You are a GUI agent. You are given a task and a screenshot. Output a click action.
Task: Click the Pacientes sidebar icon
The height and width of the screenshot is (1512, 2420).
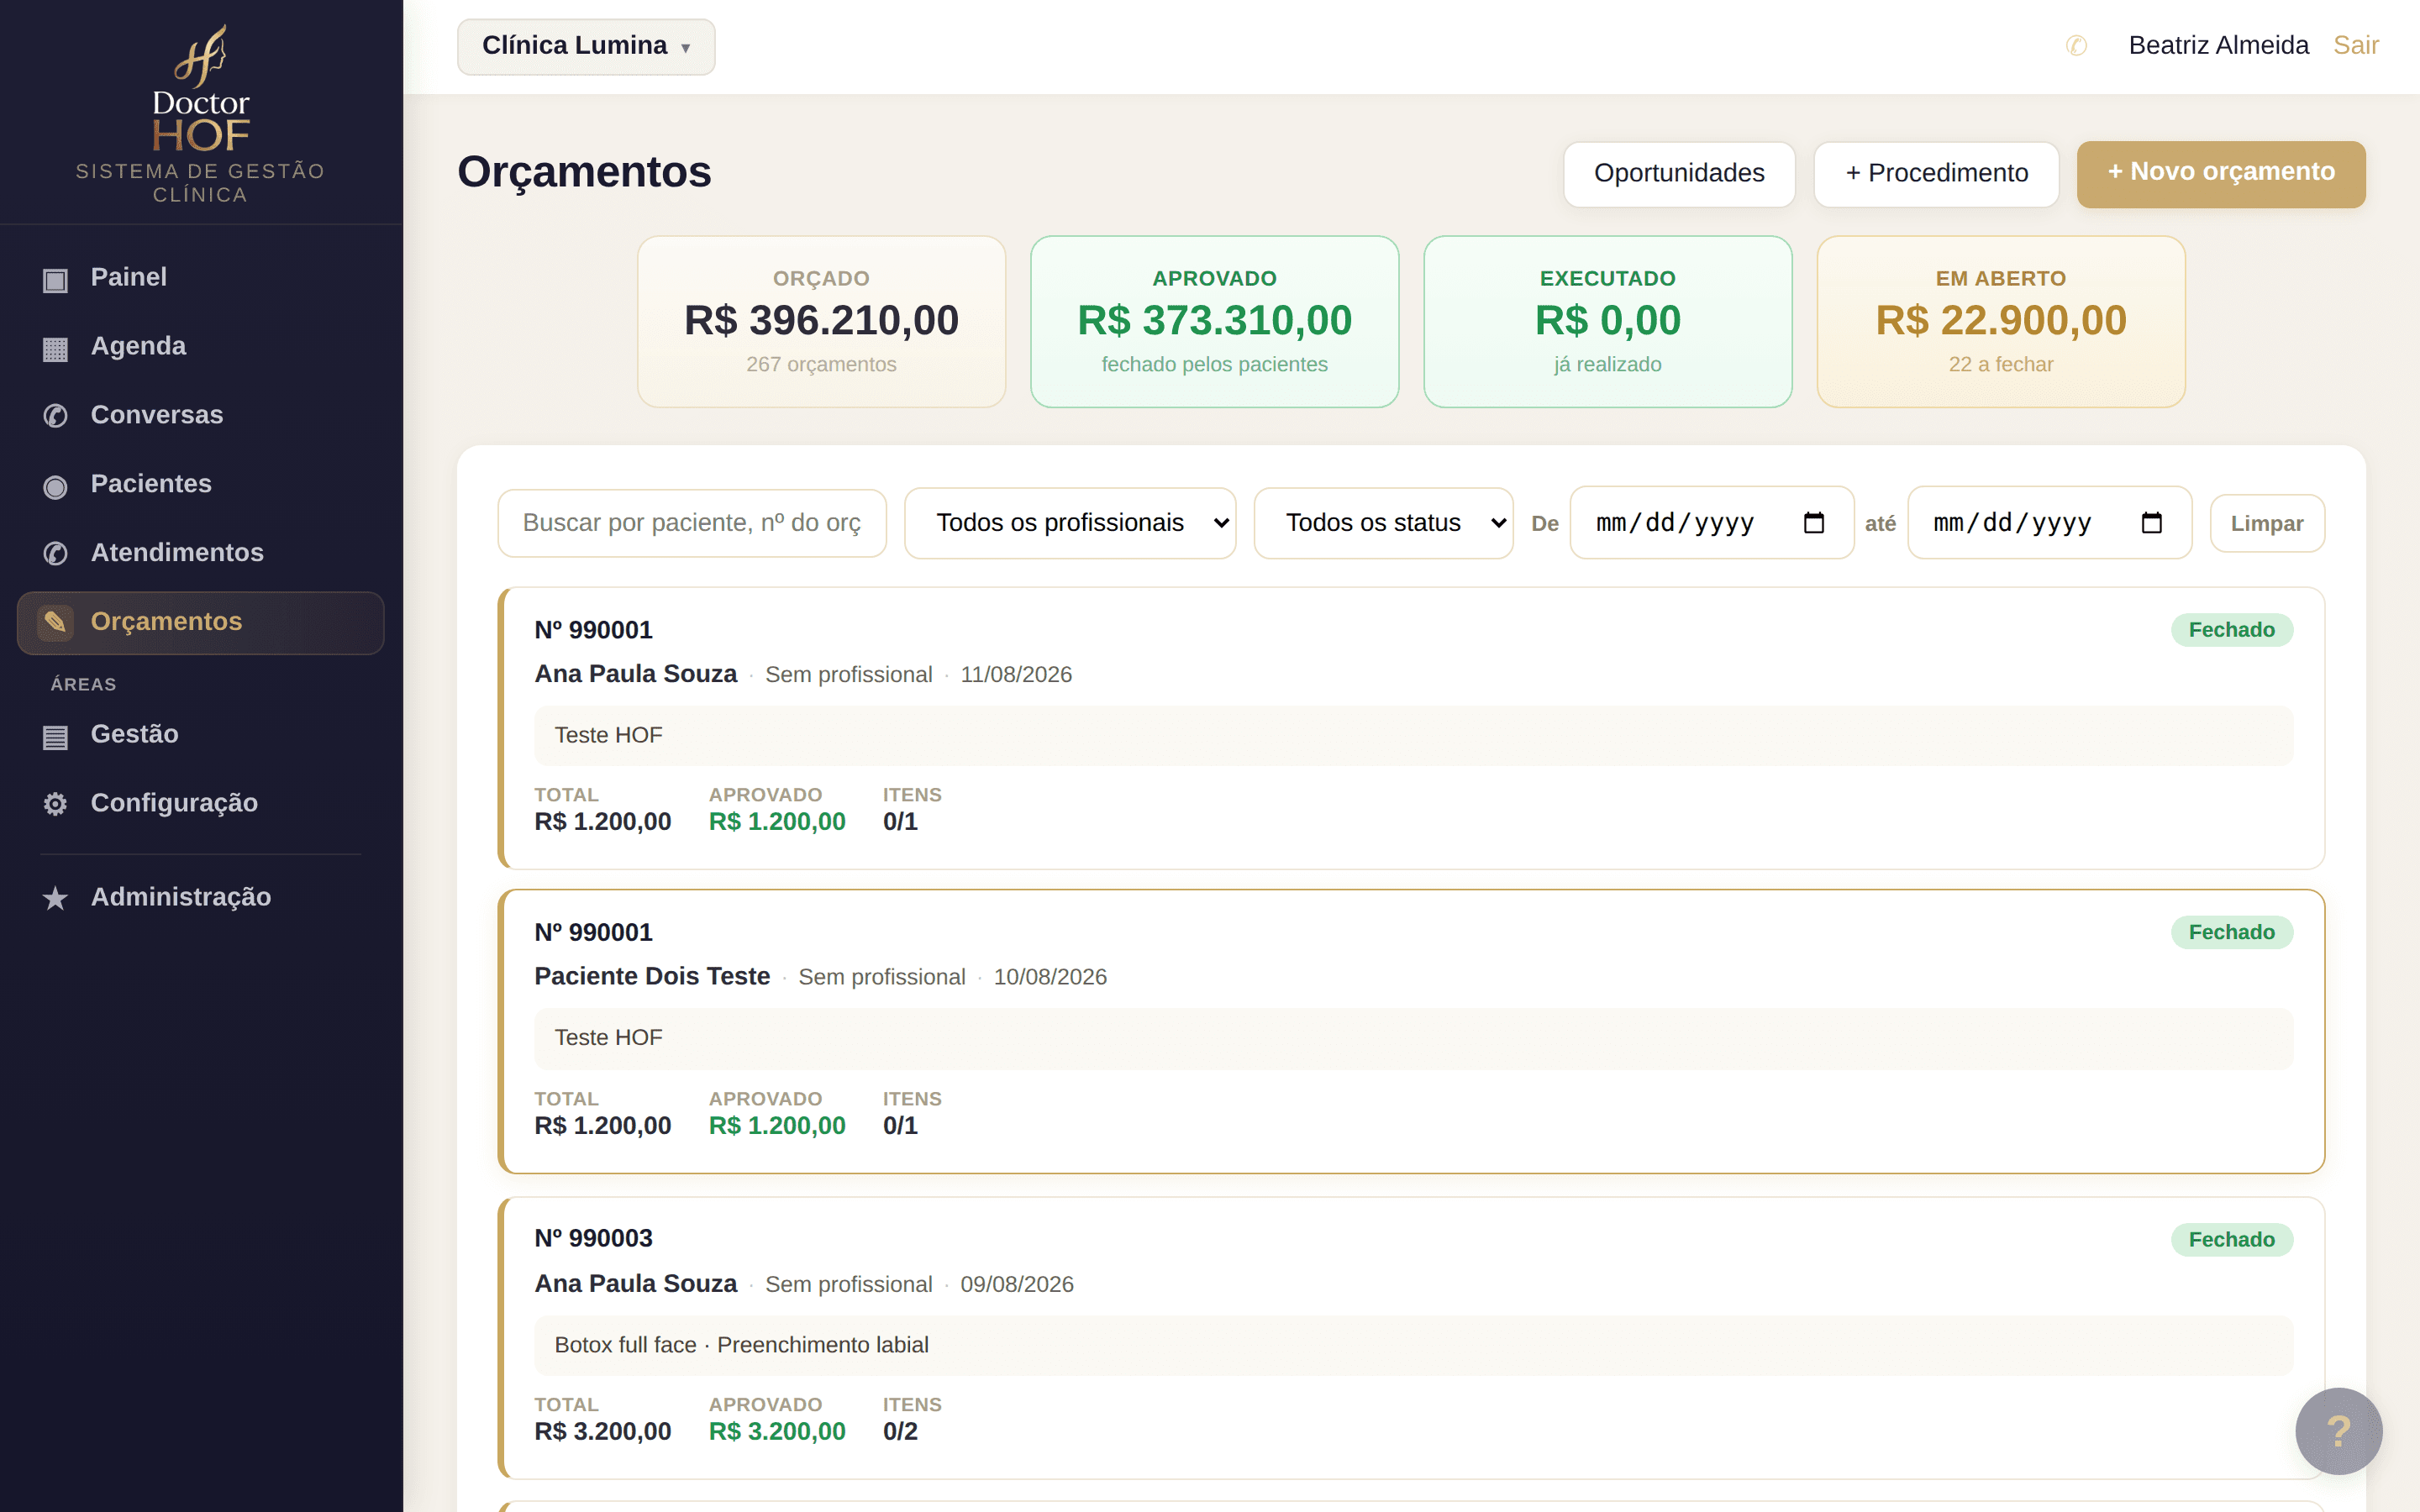pos(55,485)
